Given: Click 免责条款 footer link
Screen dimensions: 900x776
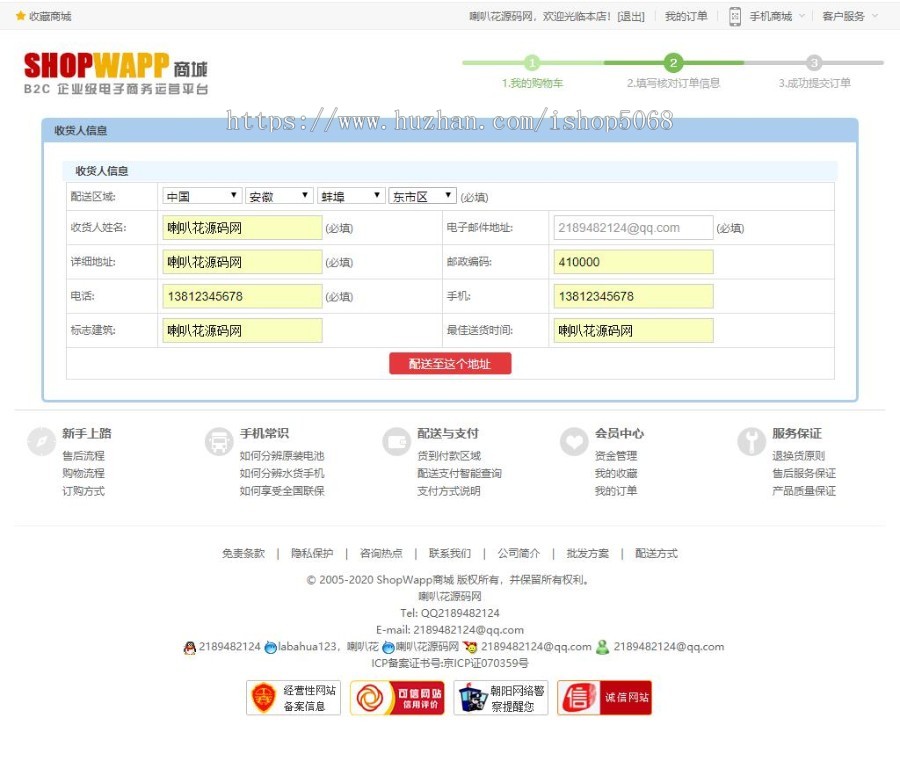Looking at the screenshot, I should tap(243, 553).
